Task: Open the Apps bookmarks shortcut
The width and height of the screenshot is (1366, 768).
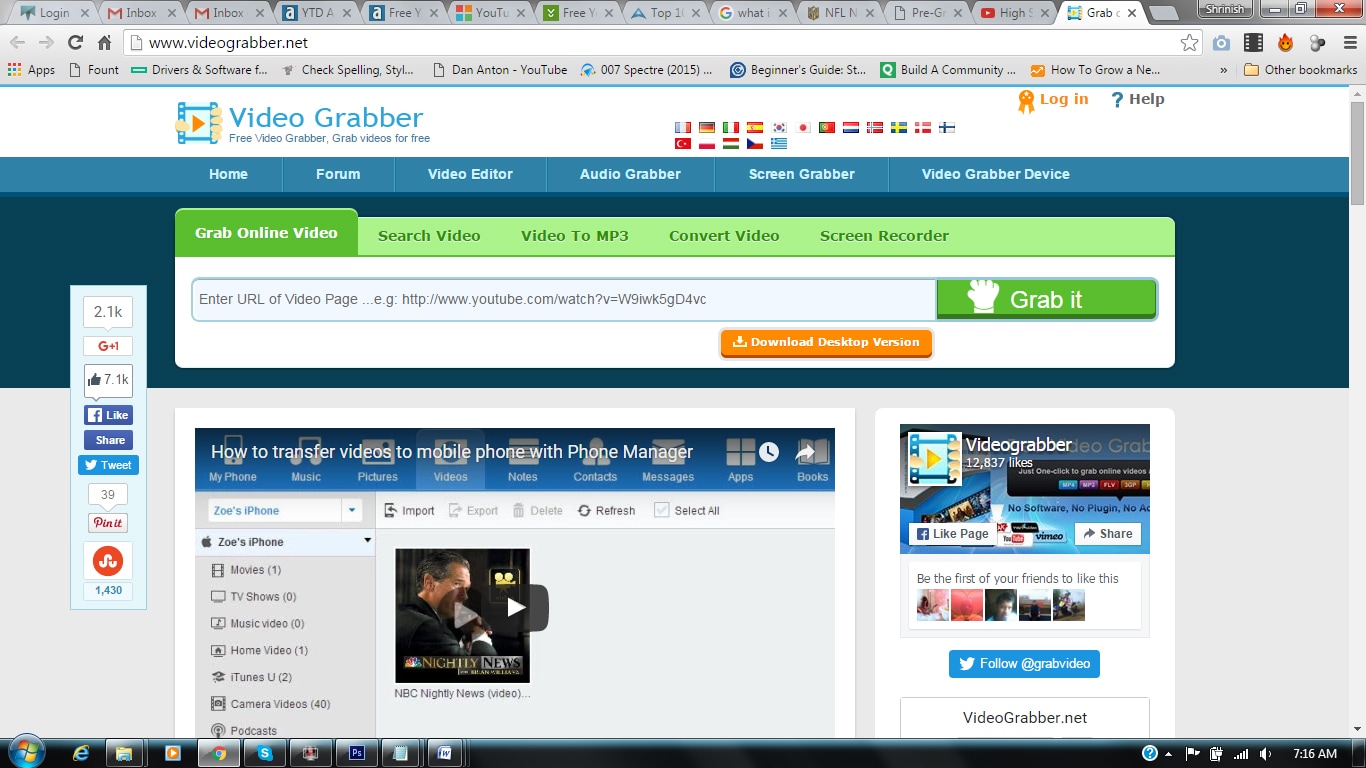Action: tap(31, 70)
